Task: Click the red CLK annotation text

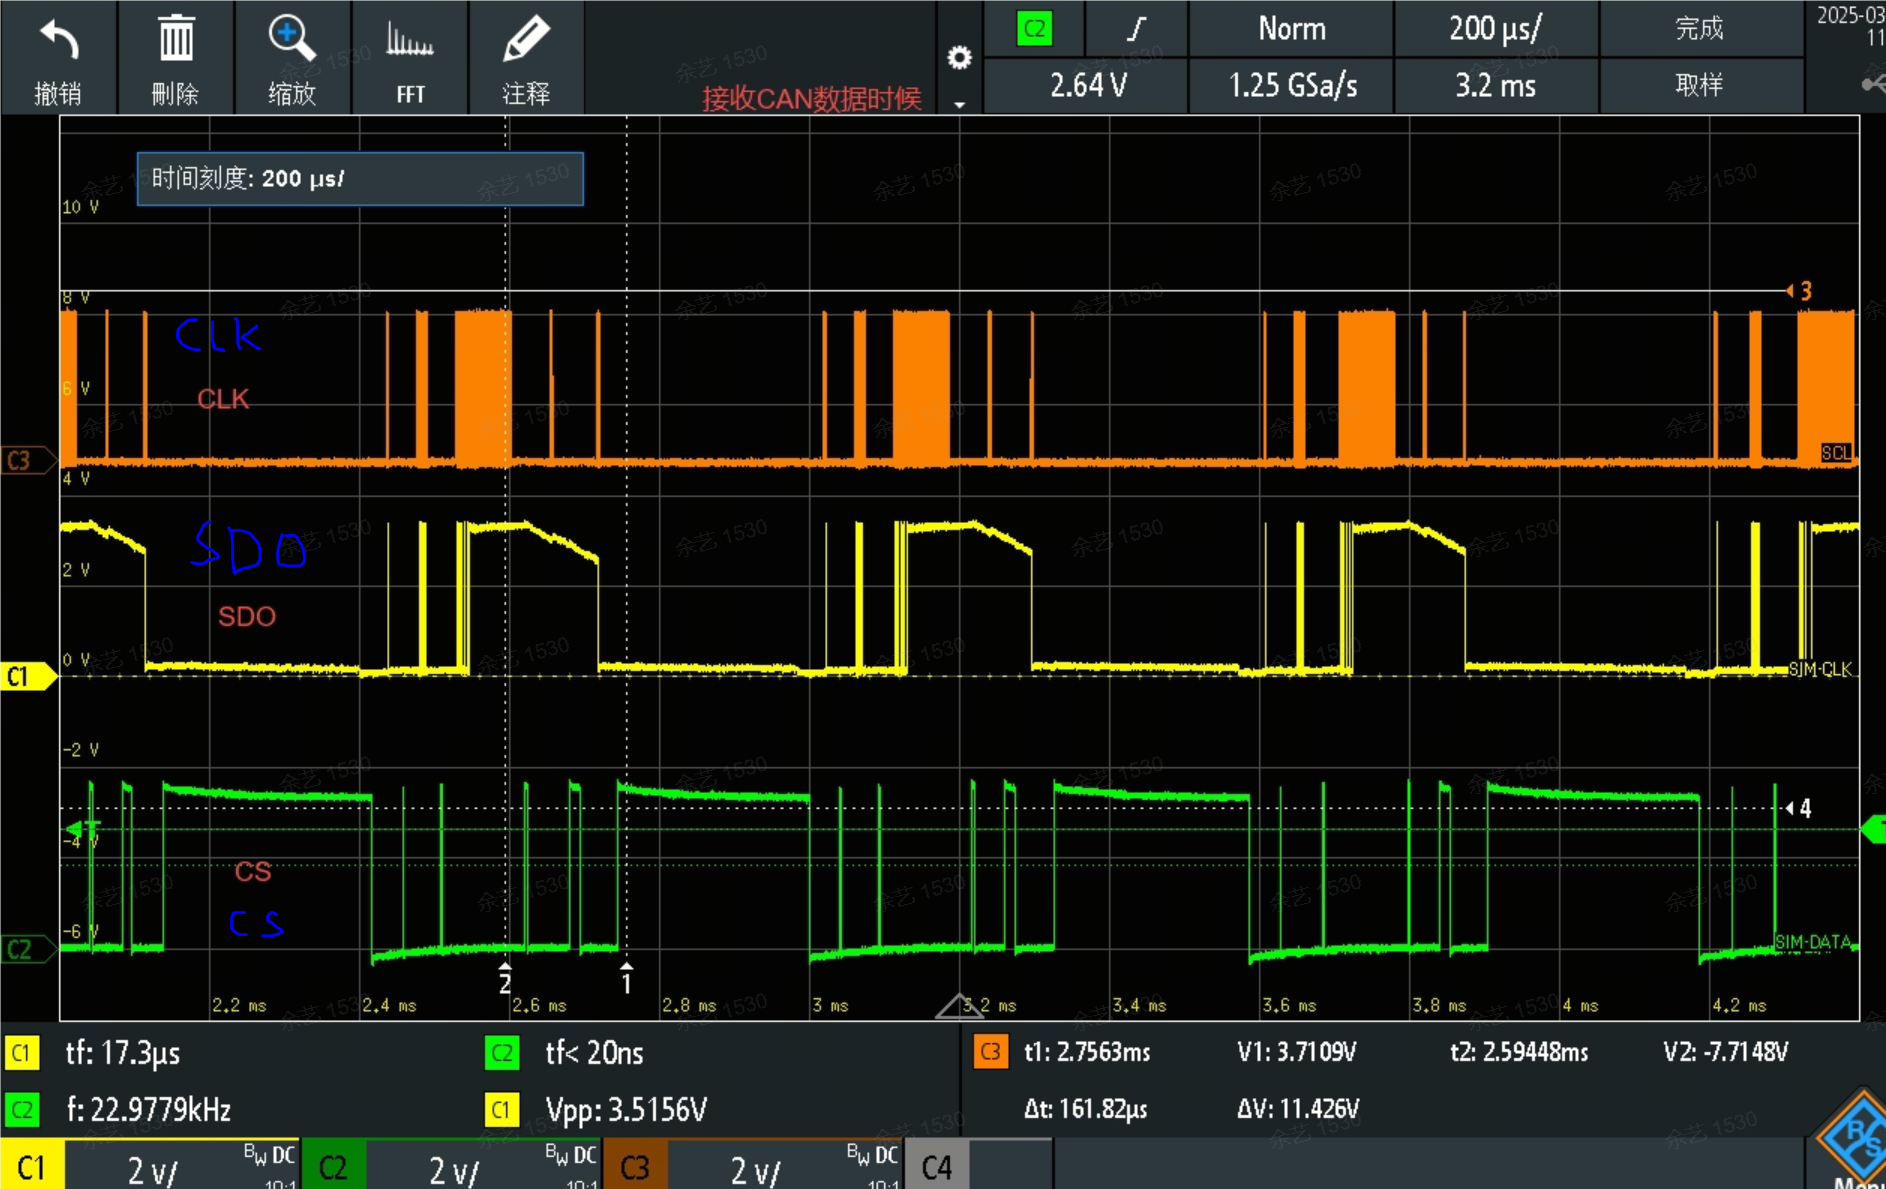Action: click(x=223, y=399)
